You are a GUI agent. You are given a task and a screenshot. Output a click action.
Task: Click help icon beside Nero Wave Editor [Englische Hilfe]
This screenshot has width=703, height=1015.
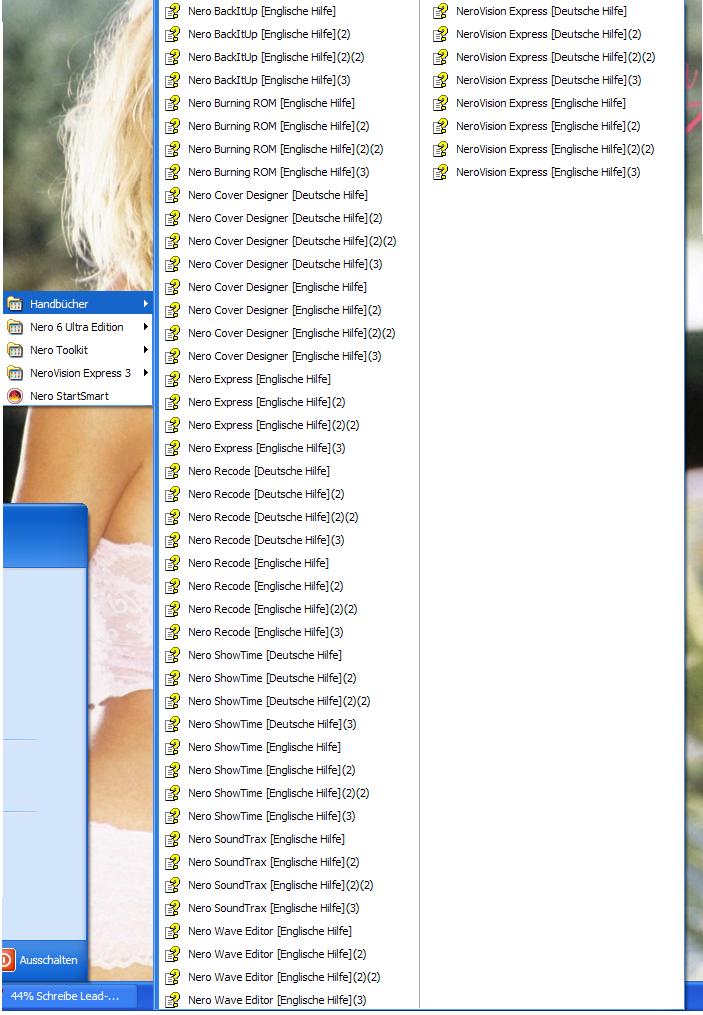[172, 931]
